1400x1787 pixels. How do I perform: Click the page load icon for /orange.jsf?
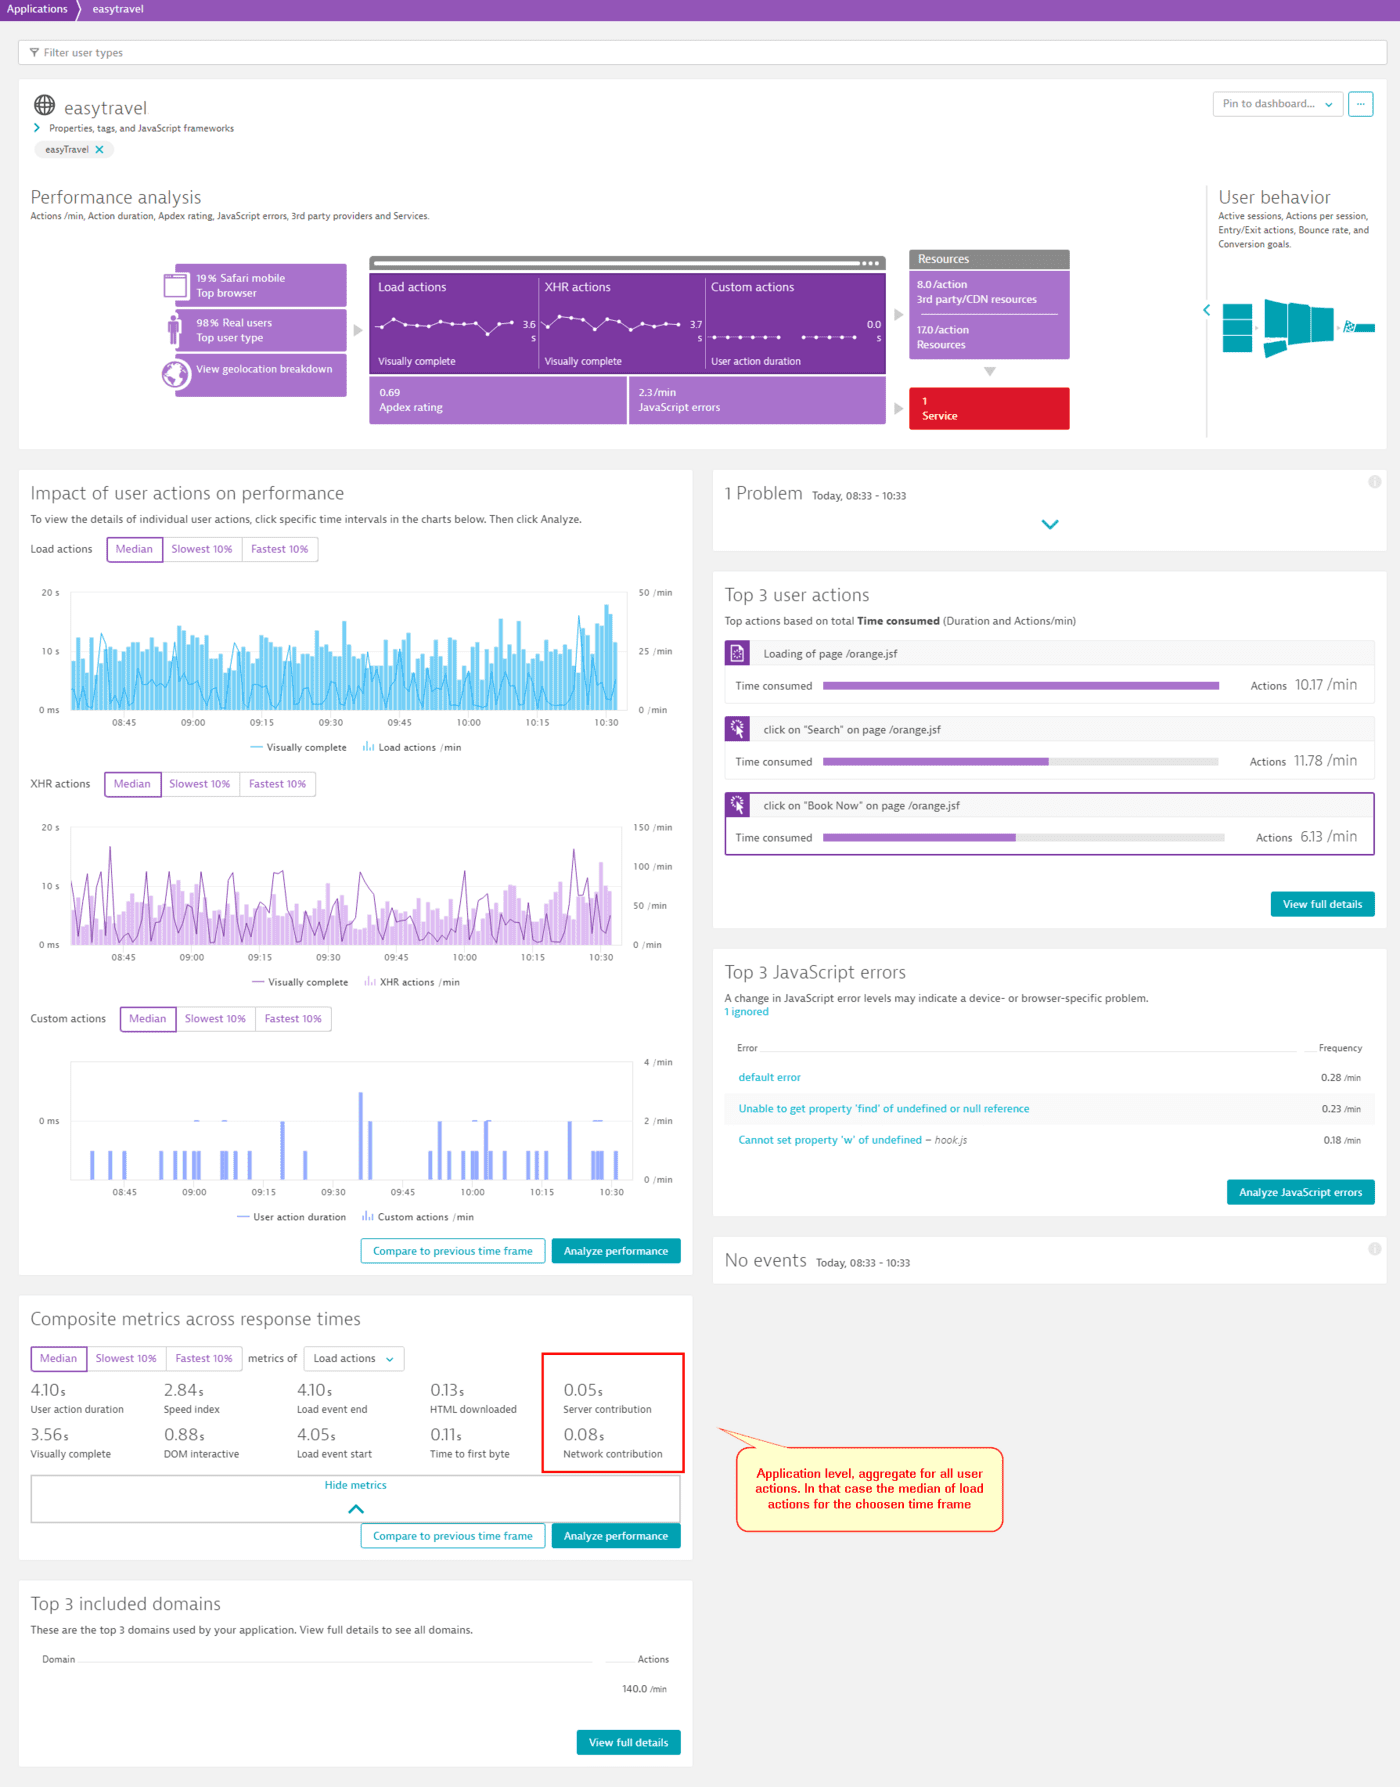click(737, 654)
